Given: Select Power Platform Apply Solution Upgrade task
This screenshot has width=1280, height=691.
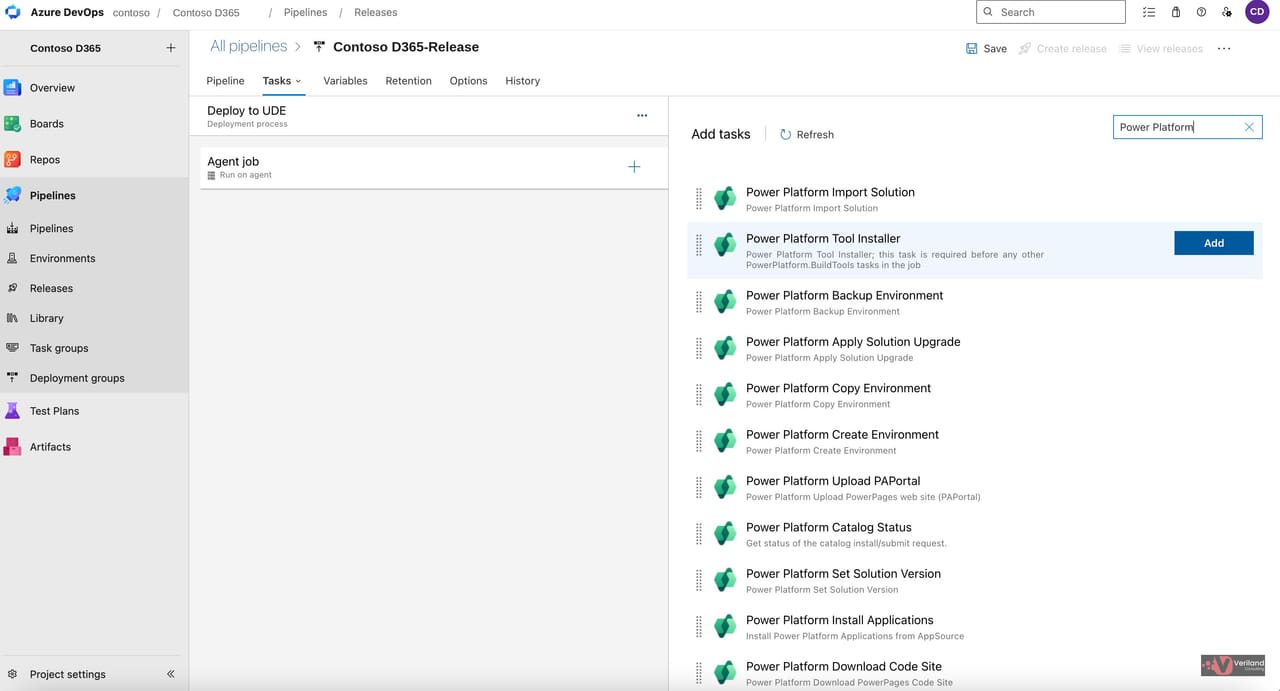Looking at the screenshot, I should tap(975, 349).
